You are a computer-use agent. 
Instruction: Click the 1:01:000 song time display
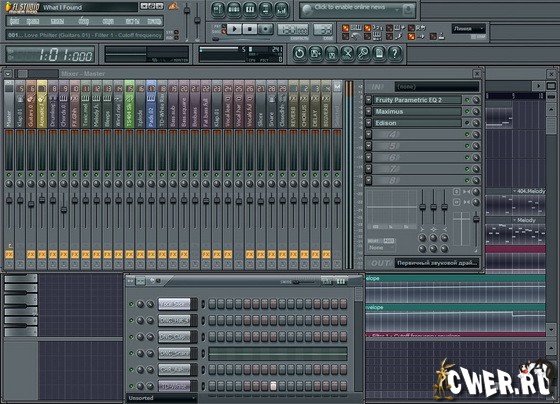pyautogui.click(x=50, y=55)
